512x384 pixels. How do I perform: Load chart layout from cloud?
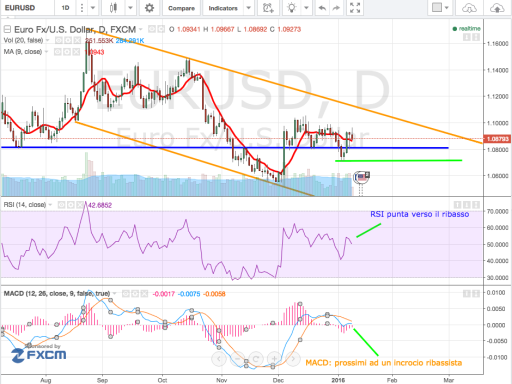469,8
